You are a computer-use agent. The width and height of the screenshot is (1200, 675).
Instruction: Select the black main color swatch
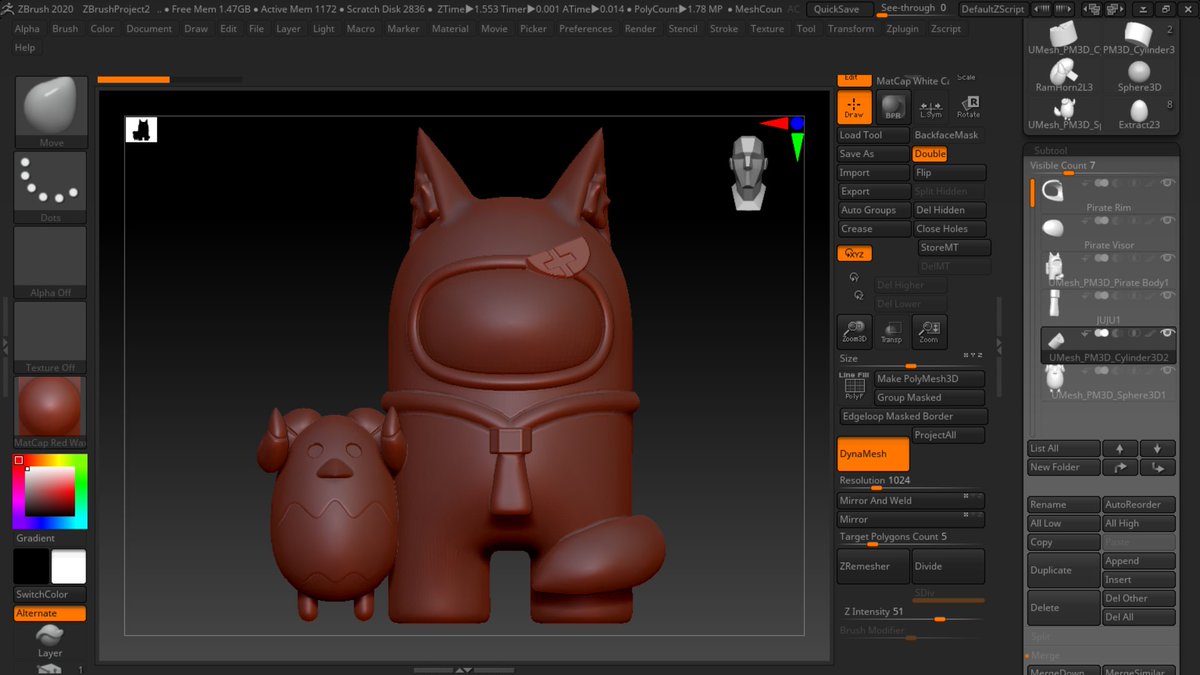[x=31, y=568]
